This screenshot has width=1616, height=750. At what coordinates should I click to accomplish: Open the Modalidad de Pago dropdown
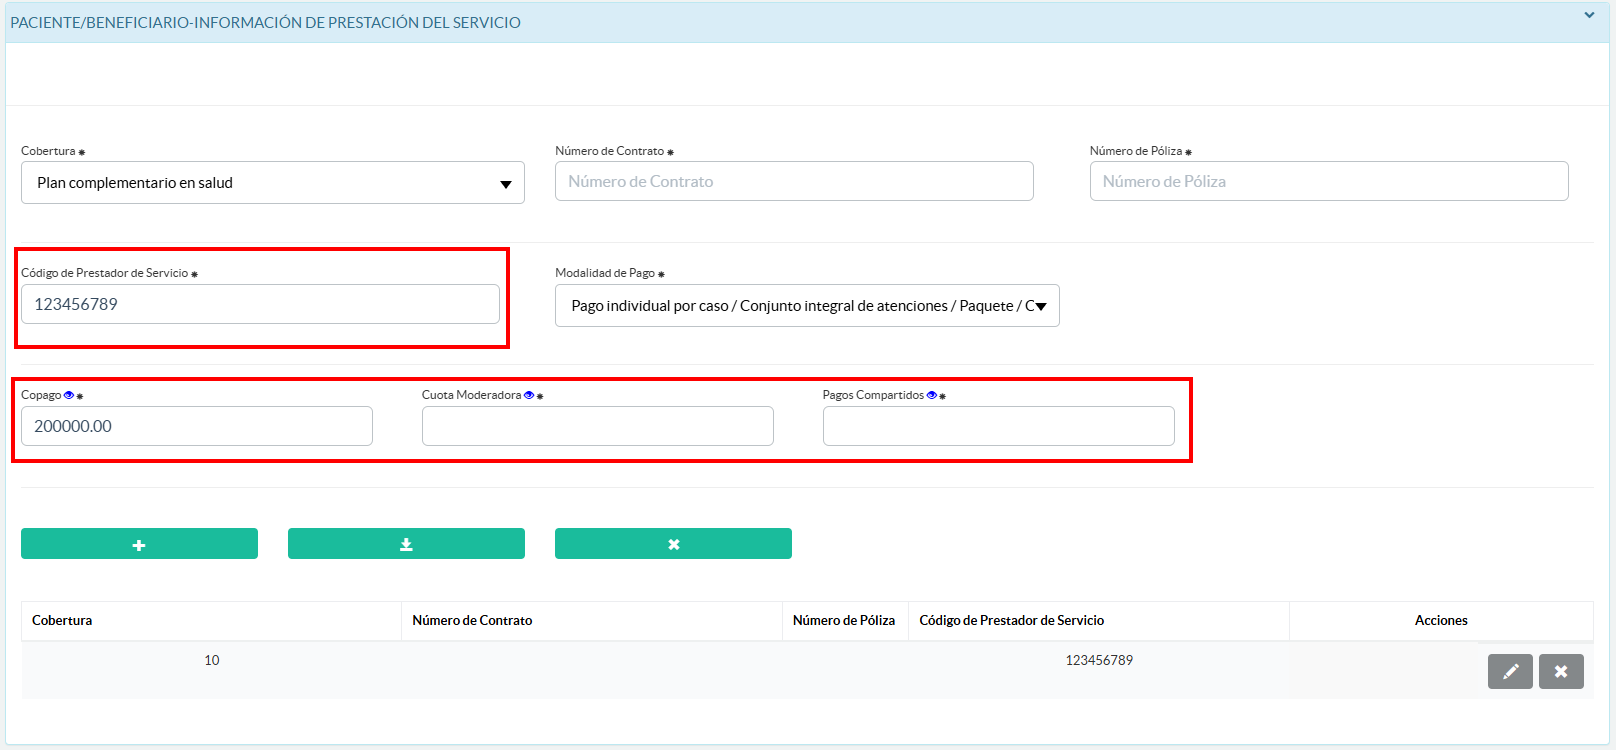[806, 306]
